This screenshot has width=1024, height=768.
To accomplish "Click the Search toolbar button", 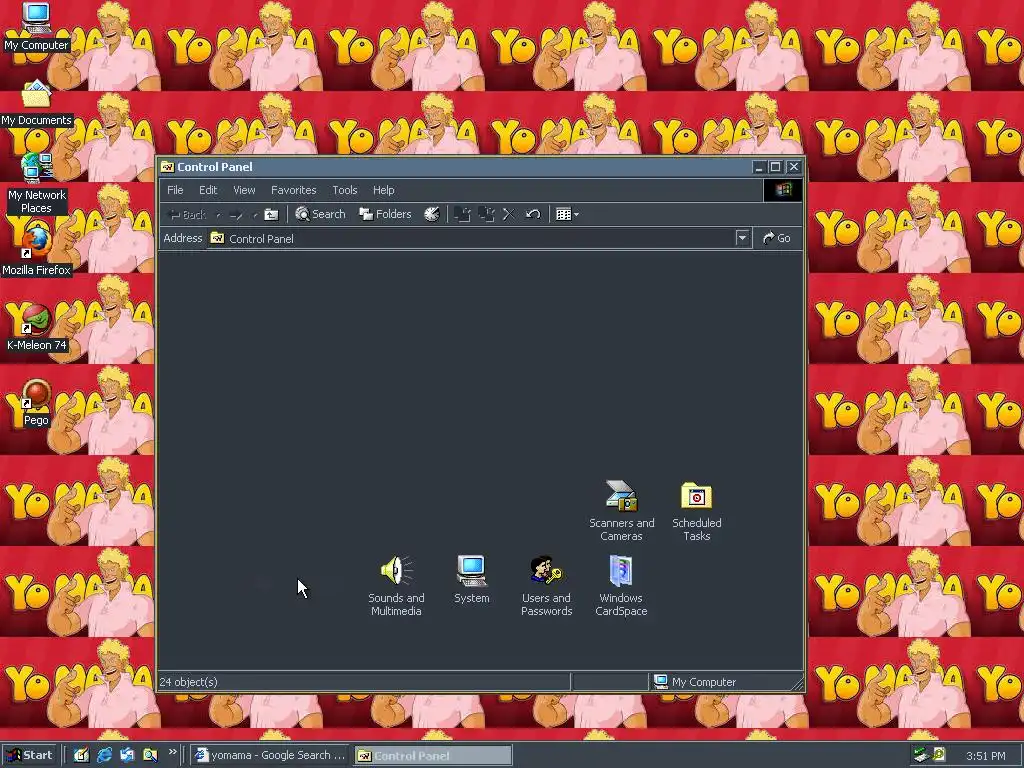I will tap(320, 214).
